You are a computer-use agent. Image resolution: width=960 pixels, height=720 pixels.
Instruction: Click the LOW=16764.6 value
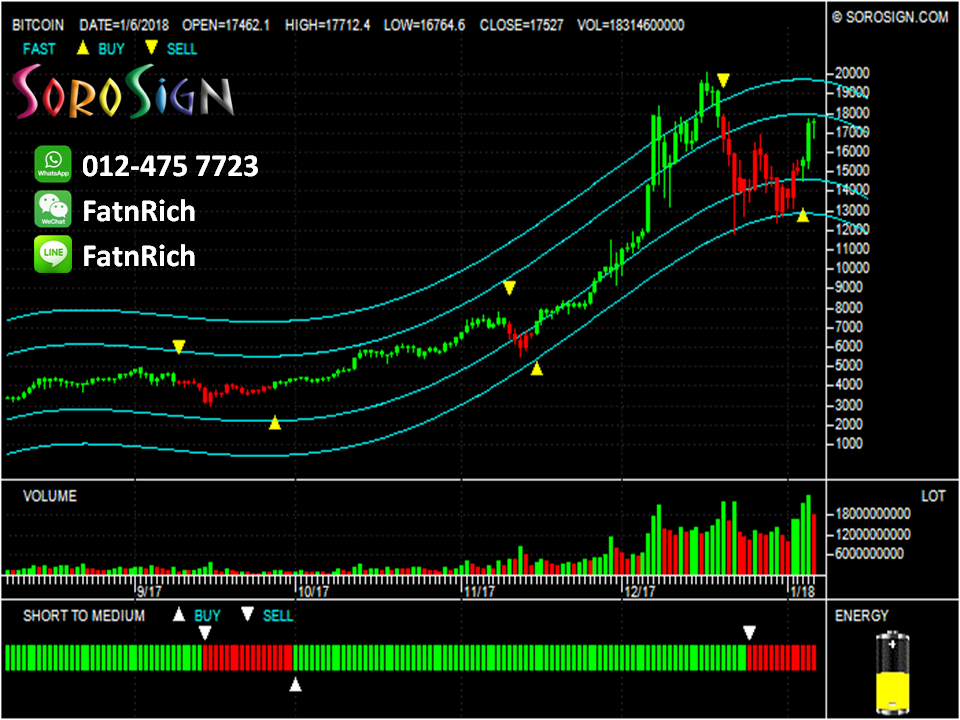tap(424, 25)
